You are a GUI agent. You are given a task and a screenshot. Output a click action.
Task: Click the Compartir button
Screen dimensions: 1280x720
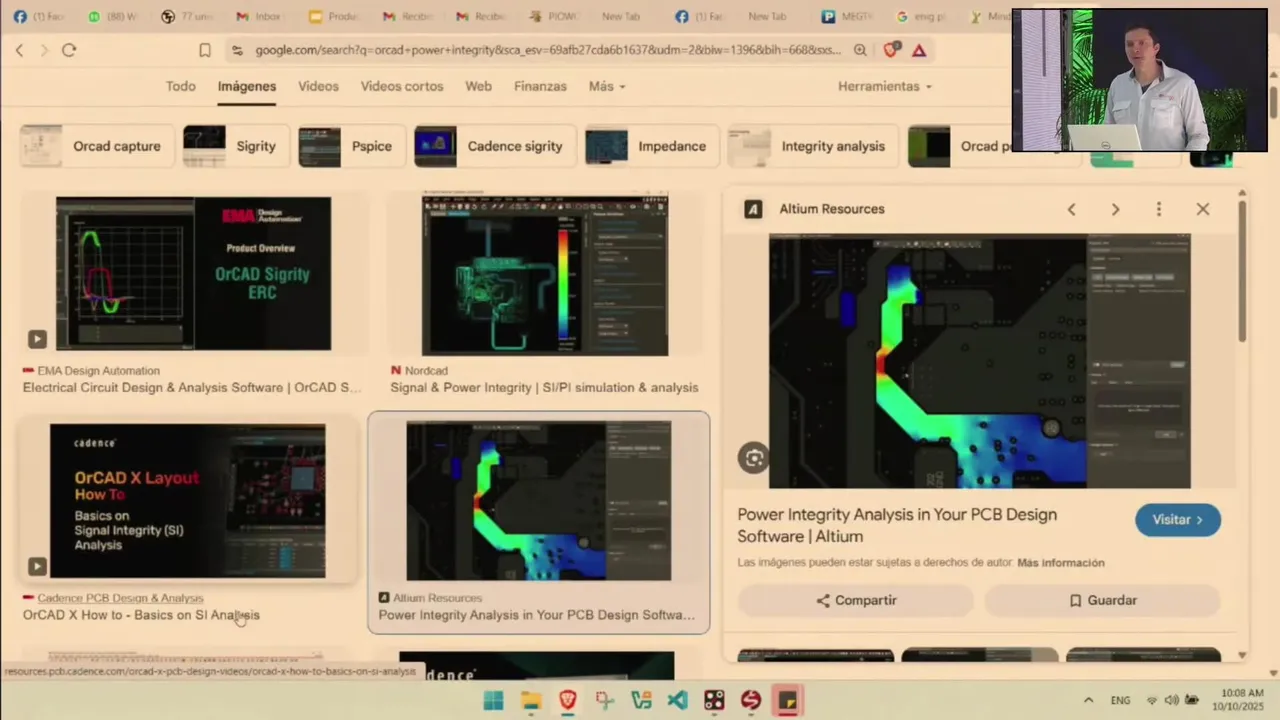[x=856, y=600]
